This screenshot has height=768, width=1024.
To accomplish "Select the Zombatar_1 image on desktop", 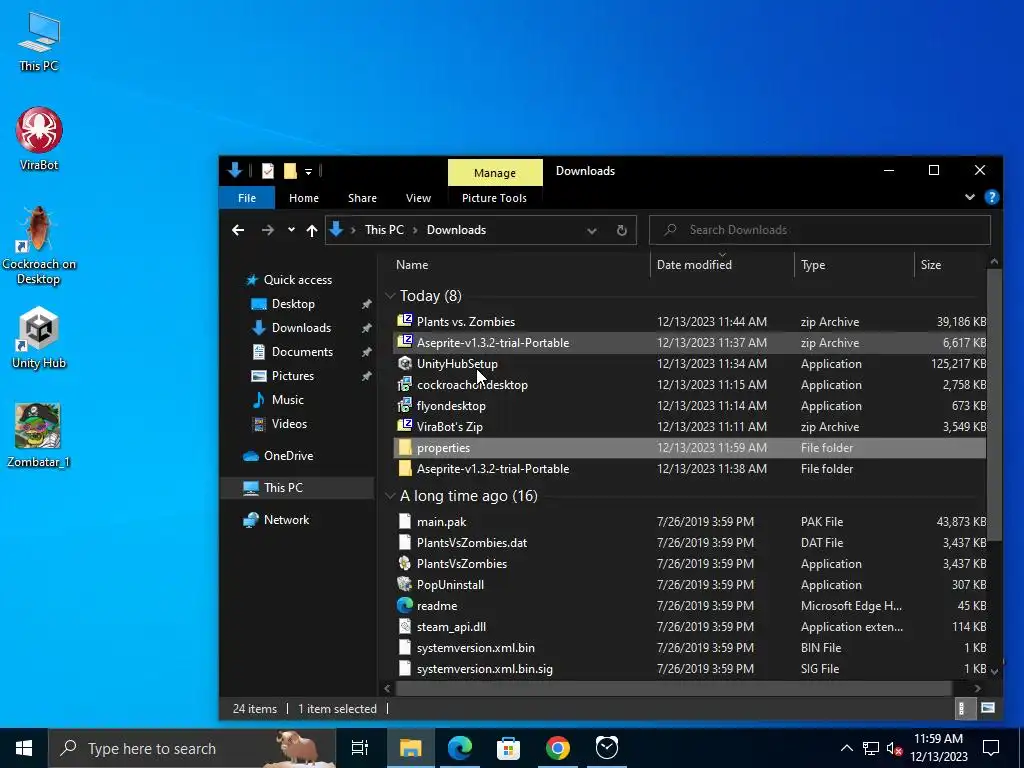I will pyautogui.click(x=39, y=435).
